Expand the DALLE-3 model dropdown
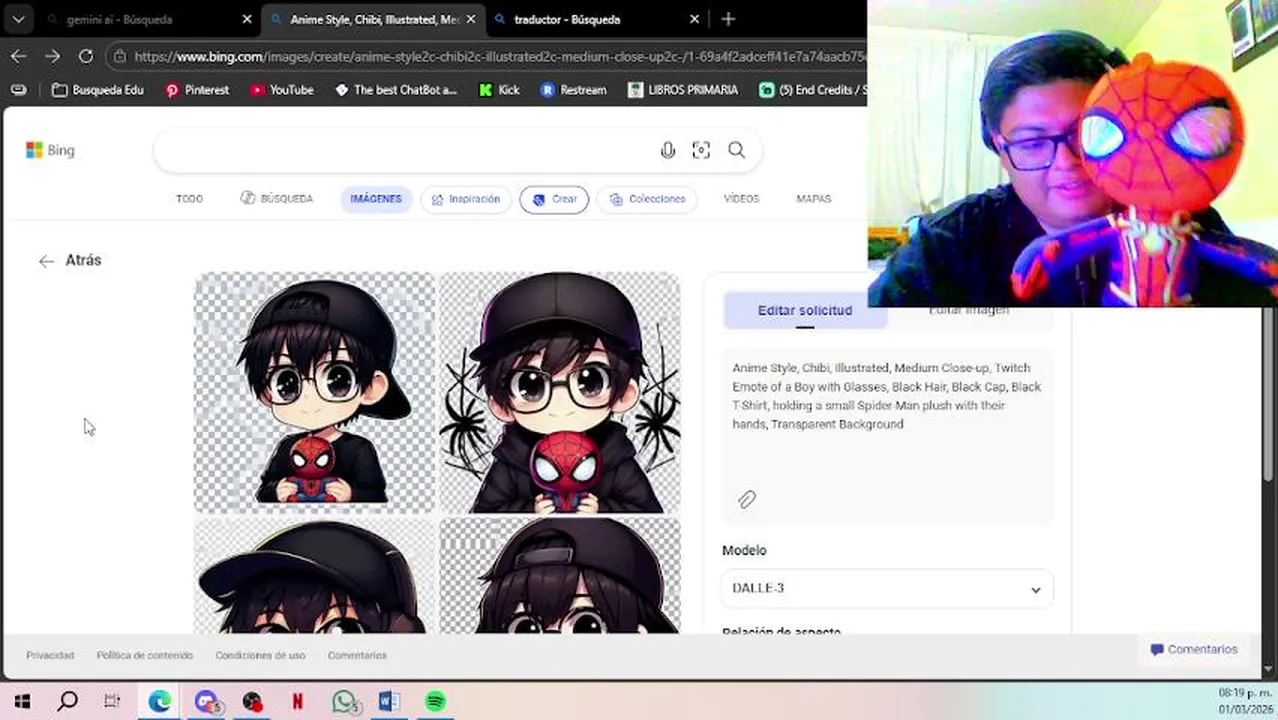Image resolution: width=1278 pixels, height=720 pixels. coord(887,588)
